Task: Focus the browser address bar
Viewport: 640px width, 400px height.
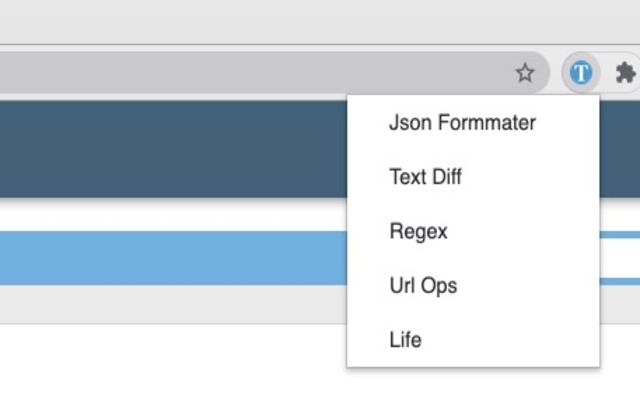Action: click(250, 72)
